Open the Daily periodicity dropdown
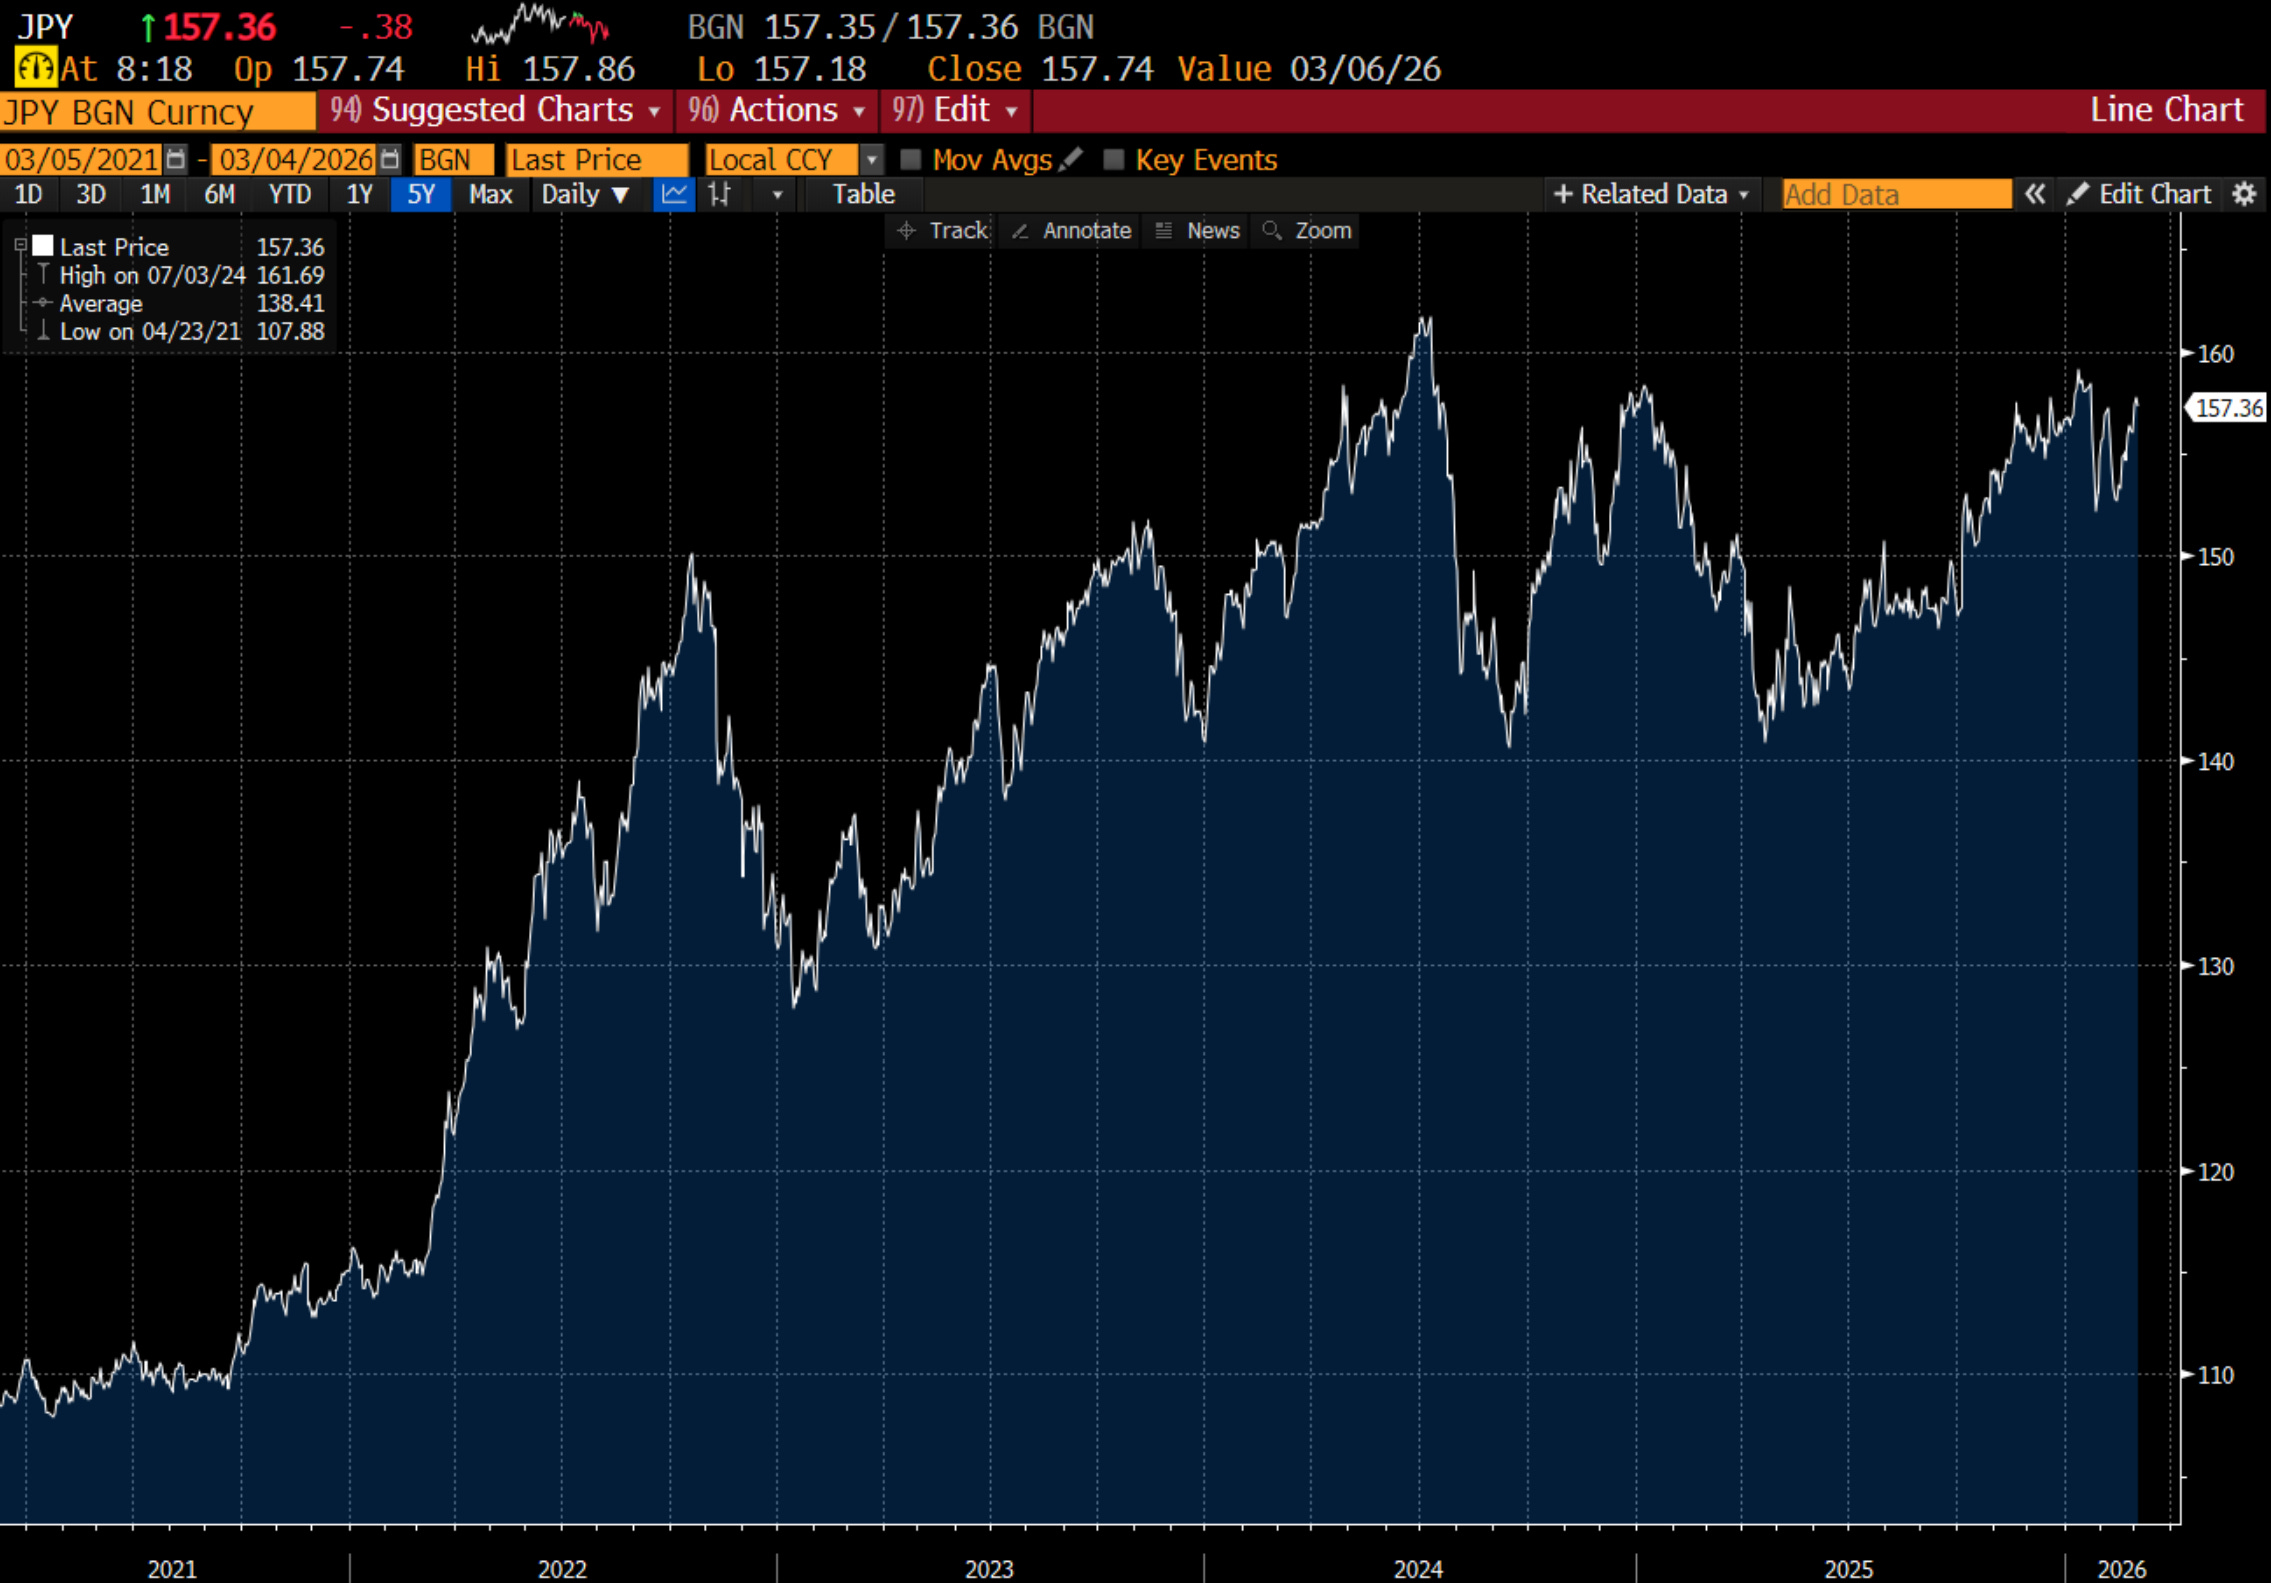2271x1583 pixels. [x=584, y=194]
